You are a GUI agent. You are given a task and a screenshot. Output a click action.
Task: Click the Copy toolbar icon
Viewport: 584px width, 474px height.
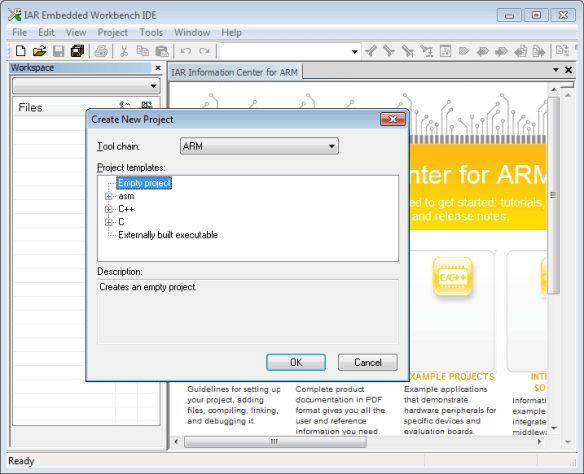click(142, 51)
